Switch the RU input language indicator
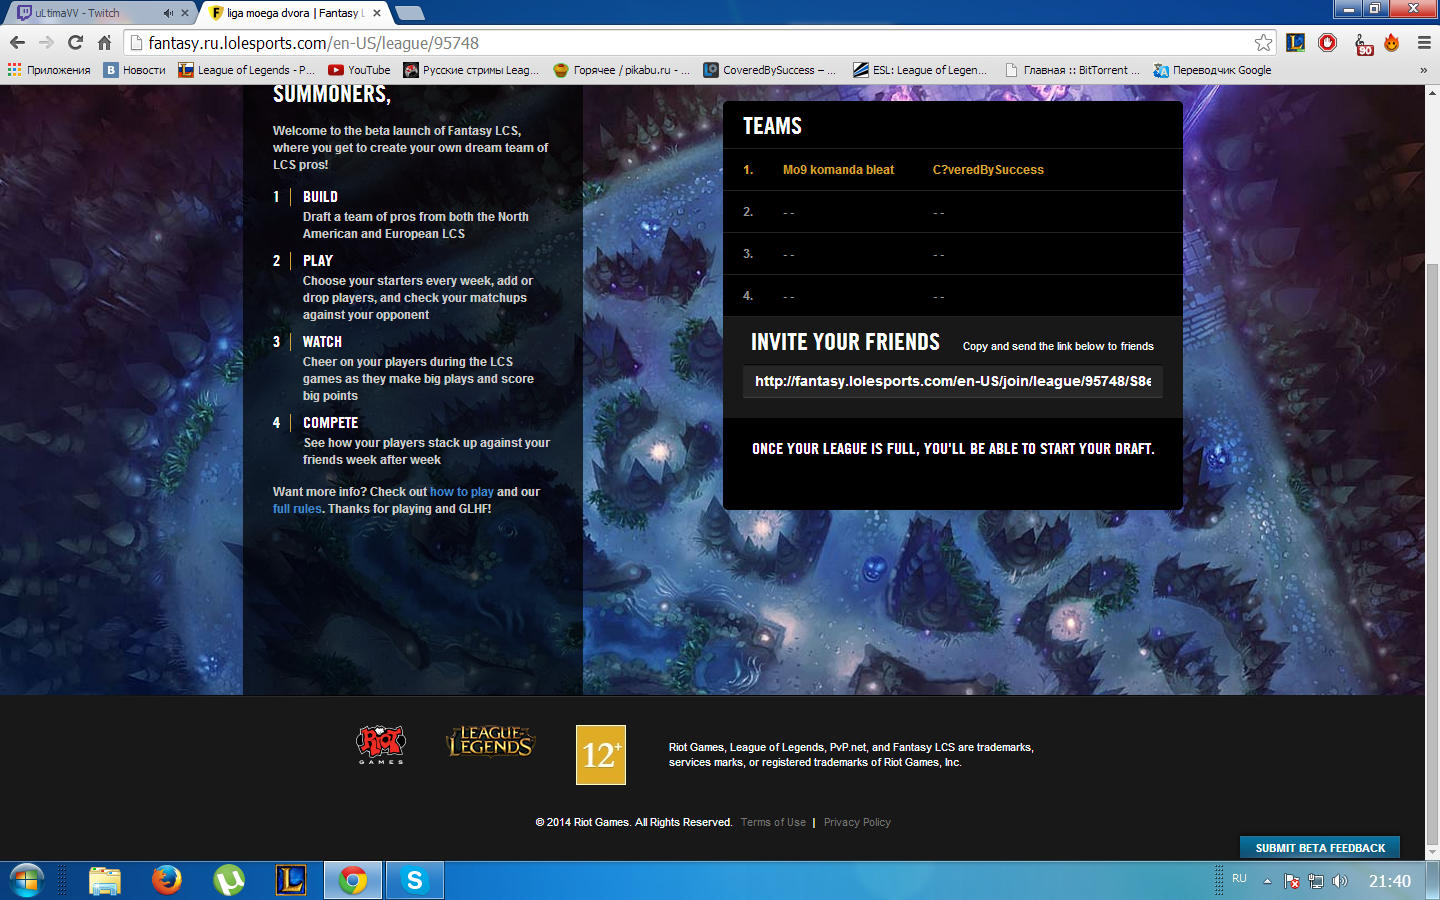This screenshot has height=900, width=1440. pyautogui.click(x=1239, y=878)
